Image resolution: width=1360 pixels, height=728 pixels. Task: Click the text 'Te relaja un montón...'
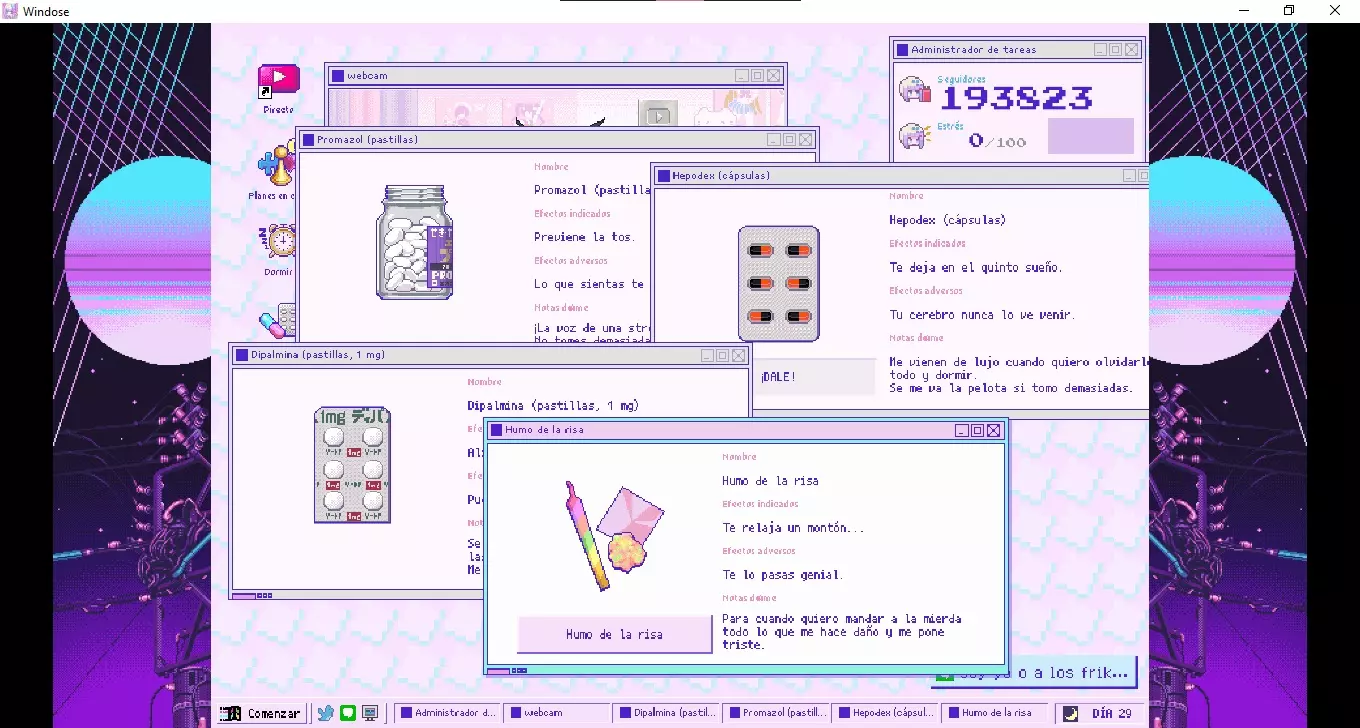tap(793, 528)
